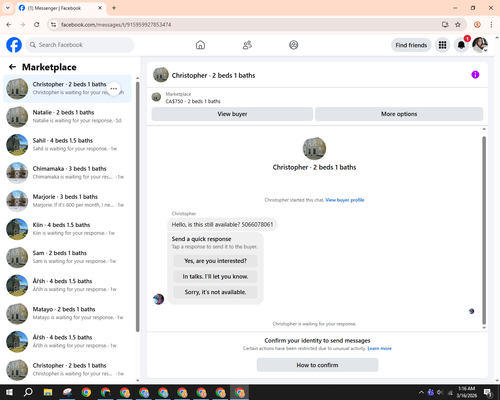The height and width of the screenshot is (400, 500).
Task: Click the browser reload icon
Action: pyautogui.click(x=37, y=25)
